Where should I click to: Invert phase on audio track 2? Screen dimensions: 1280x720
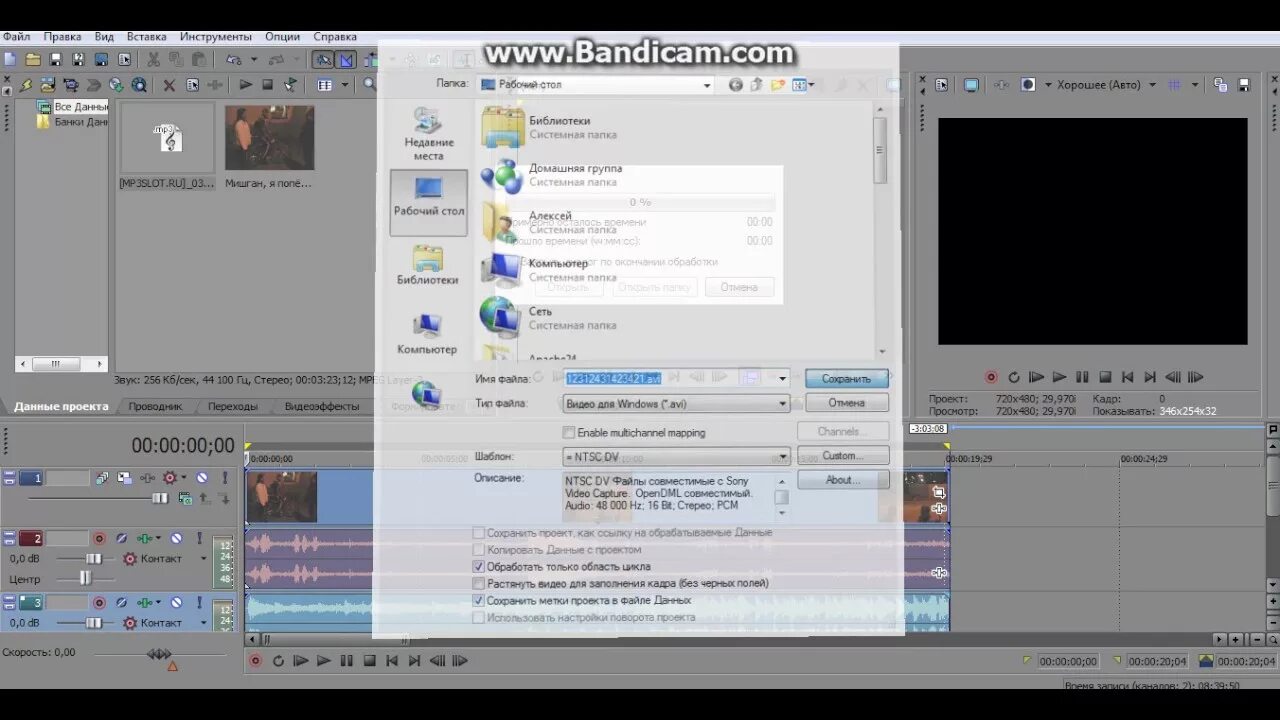tap(121, 538)
